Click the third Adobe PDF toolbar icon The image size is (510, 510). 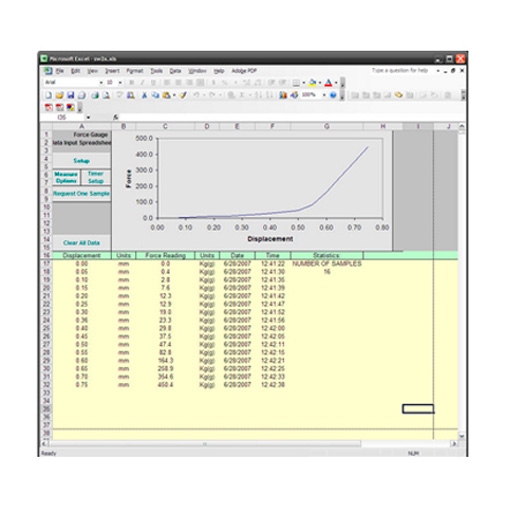click(x=70, y=107)
